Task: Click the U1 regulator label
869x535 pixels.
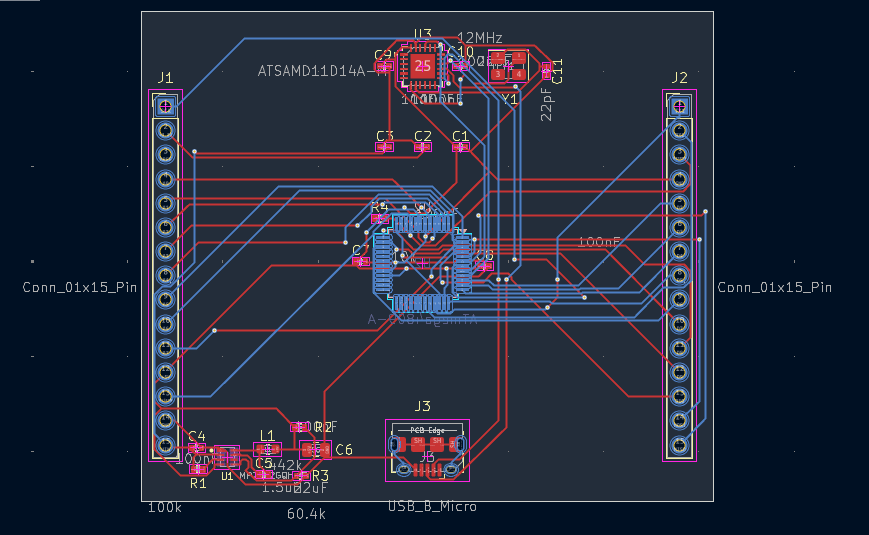Action: point(227,476)
